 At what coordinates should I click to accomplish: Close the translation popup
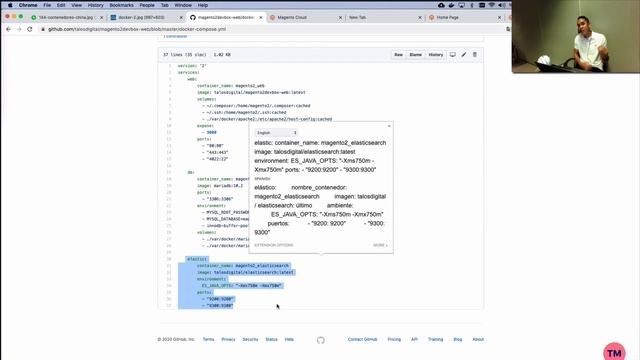click(x=389, y=126)
